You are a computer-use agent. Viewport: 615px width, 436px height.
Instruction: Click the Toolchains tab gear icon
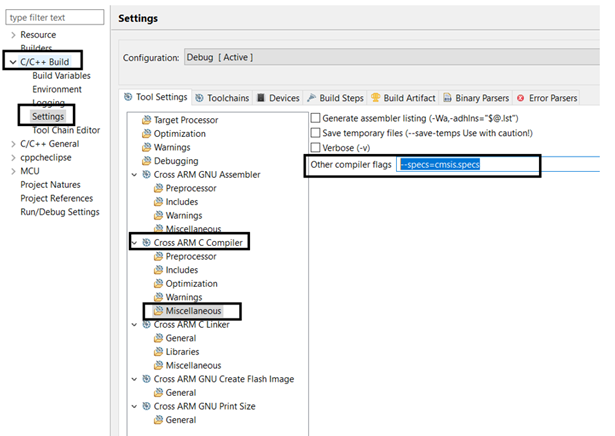coord(199,98)
